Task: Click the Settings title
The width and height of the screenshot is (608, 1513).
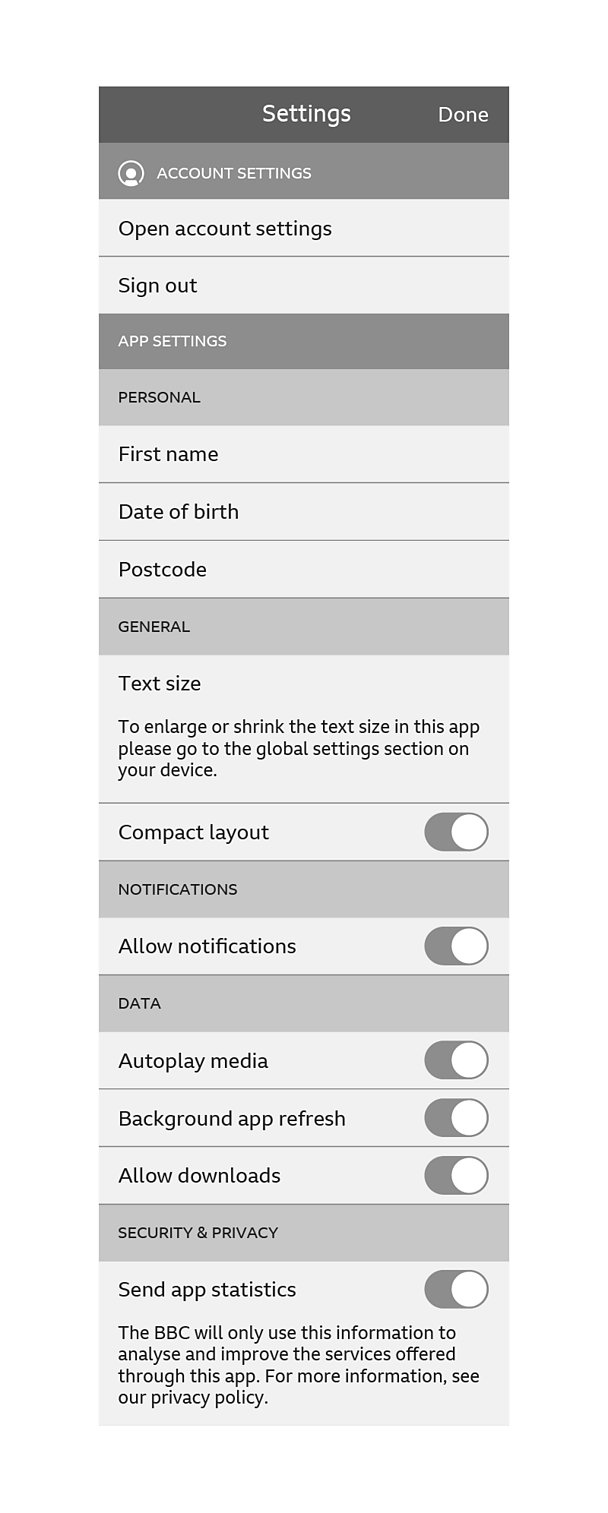Action: [306, 114]
